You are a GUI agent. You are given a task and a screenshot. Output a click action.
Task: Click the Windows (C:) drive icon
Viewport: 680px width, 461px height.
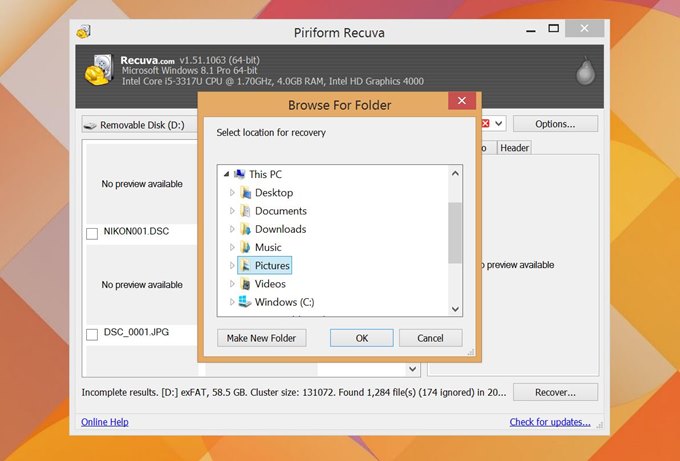[x=245, y=301]
